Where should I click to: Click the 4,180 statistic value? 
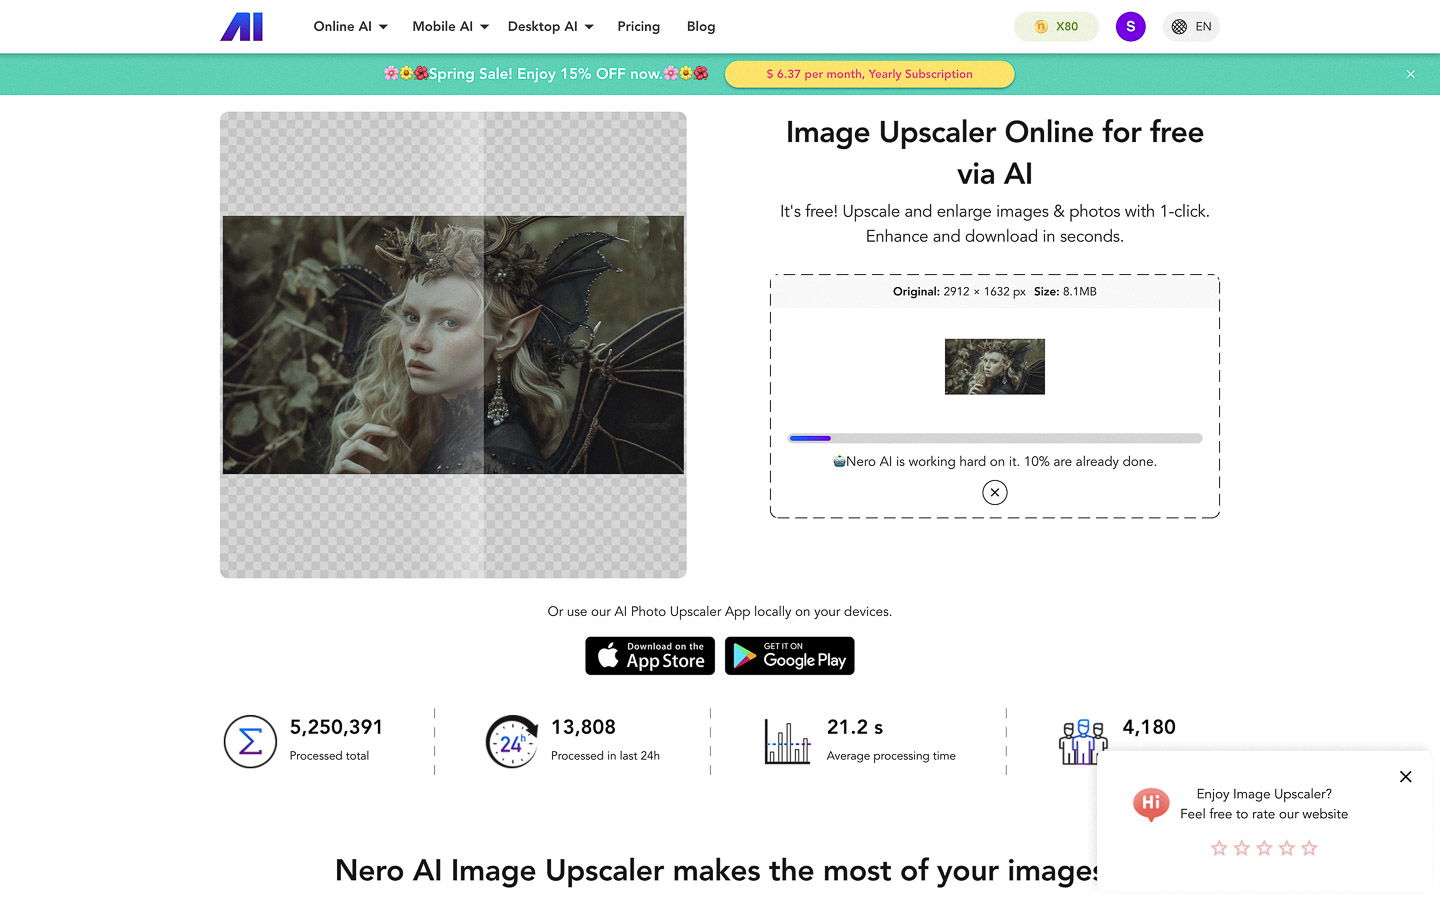[x=1149, y=727]
